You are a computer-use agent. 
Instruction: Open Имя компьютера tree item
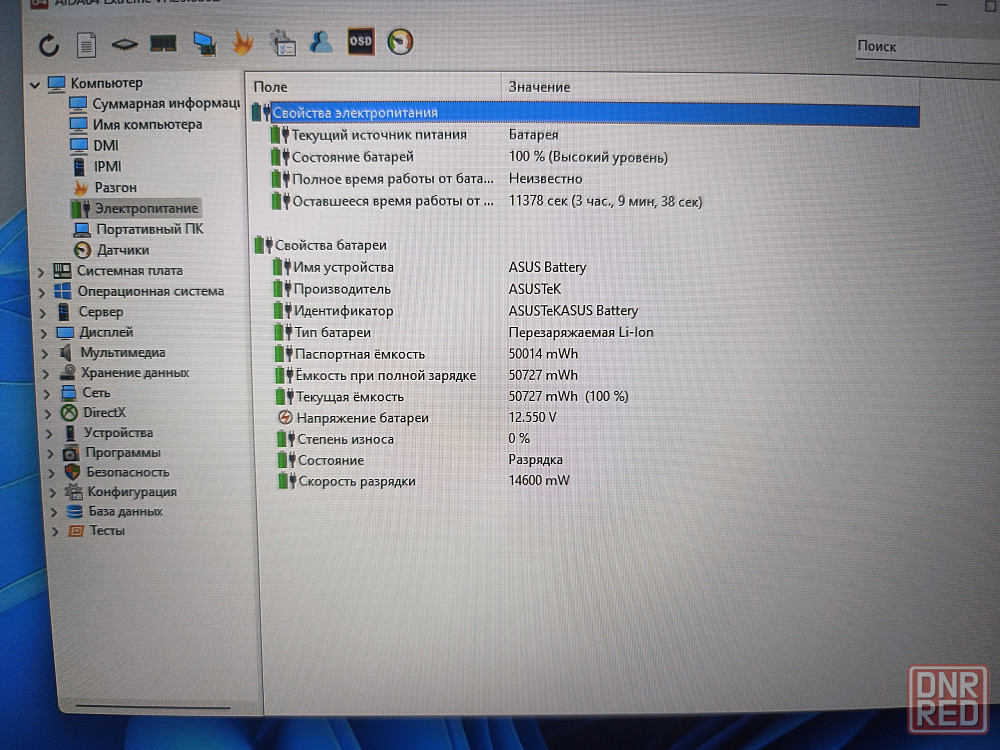(x=136, y=124)
